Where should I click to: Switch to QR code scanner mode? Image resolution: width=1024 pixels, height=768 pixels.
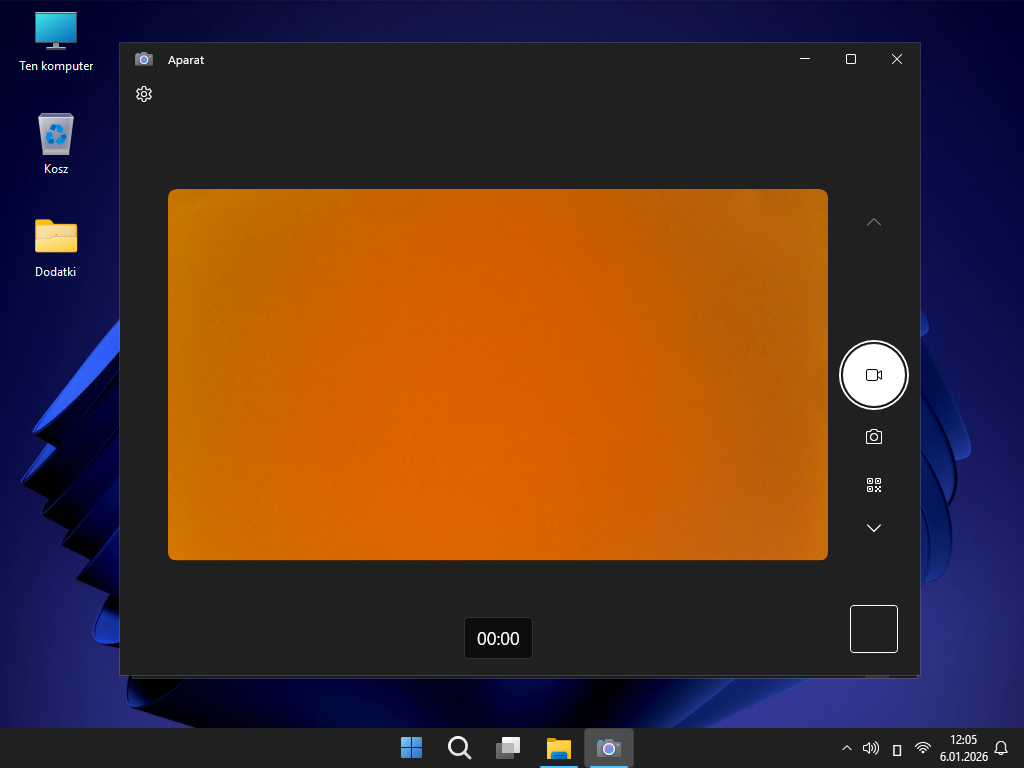873,485
